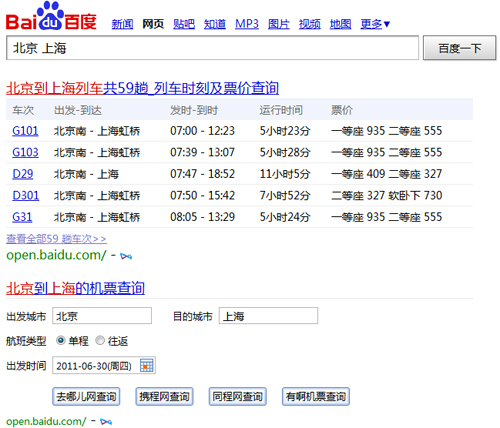The width and height of the screenshot is (500, 428).
Task: Open the MP3 search tab
Action: click(x=247, y=24)
